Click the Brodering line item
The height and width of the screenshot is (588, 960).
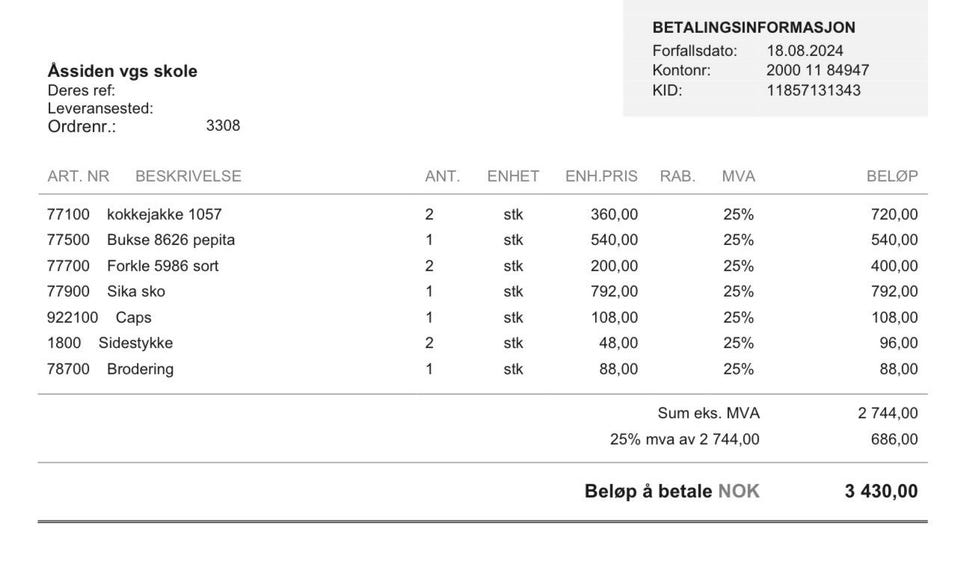pyautogui.click(x=482, y=369)
